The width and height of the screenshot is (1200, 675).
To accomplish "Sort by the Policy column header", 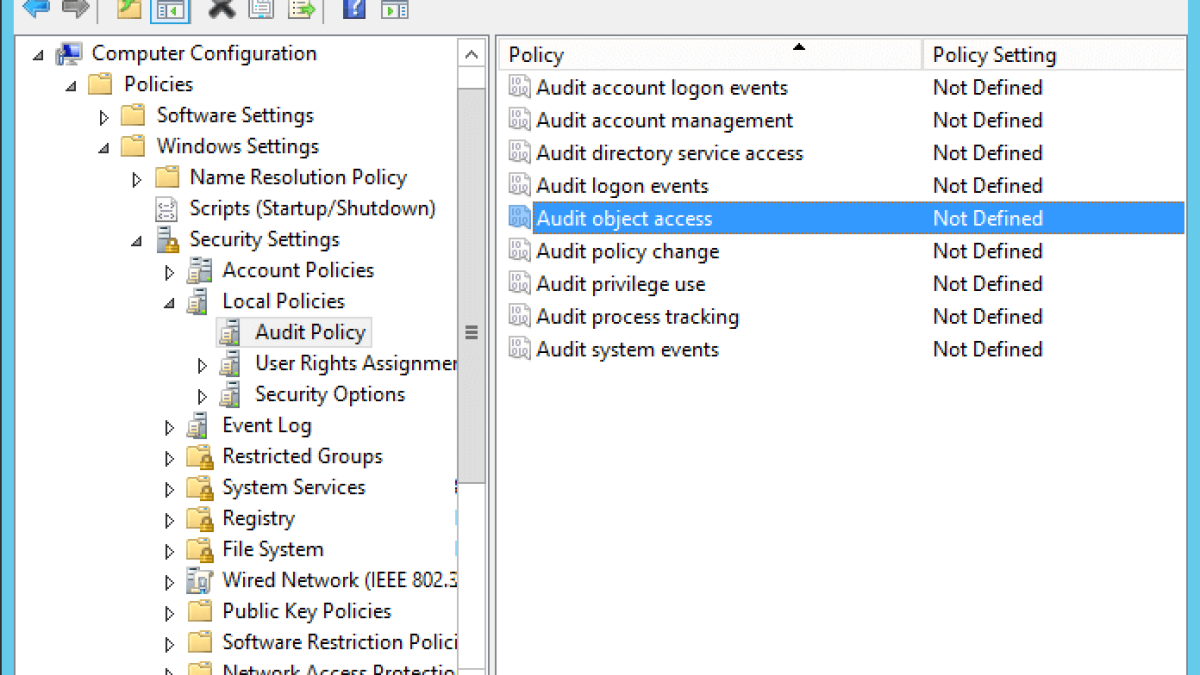I will pos(710,55).
